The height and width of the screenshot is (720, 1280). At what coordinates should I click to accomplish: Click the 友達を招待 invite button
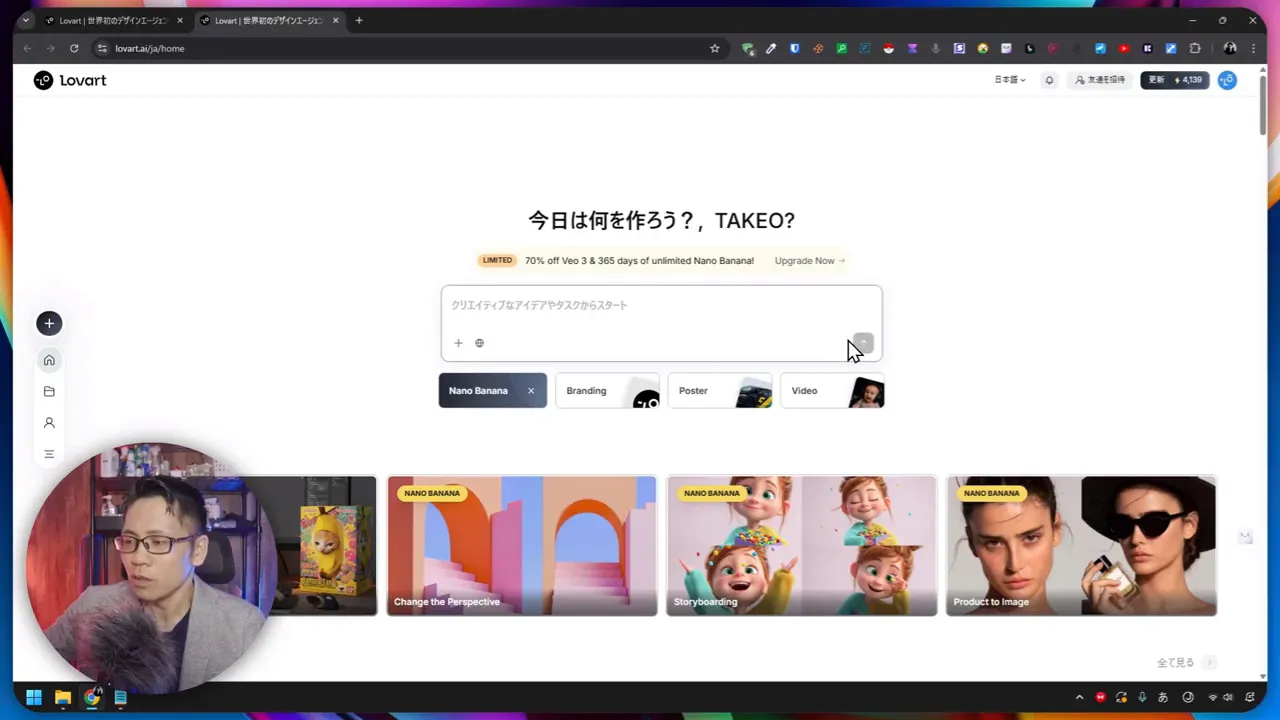click(1100, 80)
